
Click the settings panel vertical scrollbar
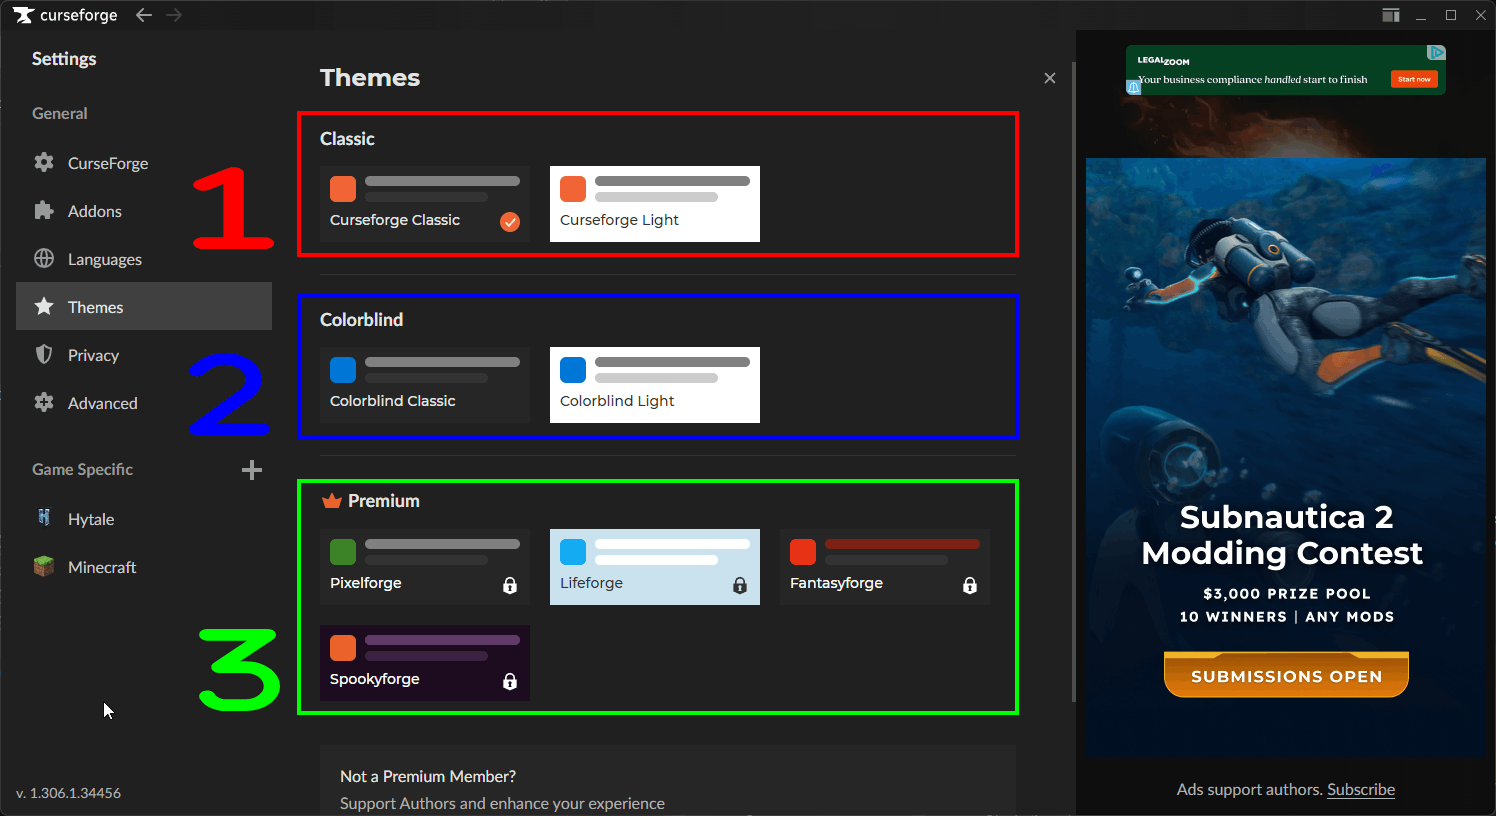[1074, 380]
